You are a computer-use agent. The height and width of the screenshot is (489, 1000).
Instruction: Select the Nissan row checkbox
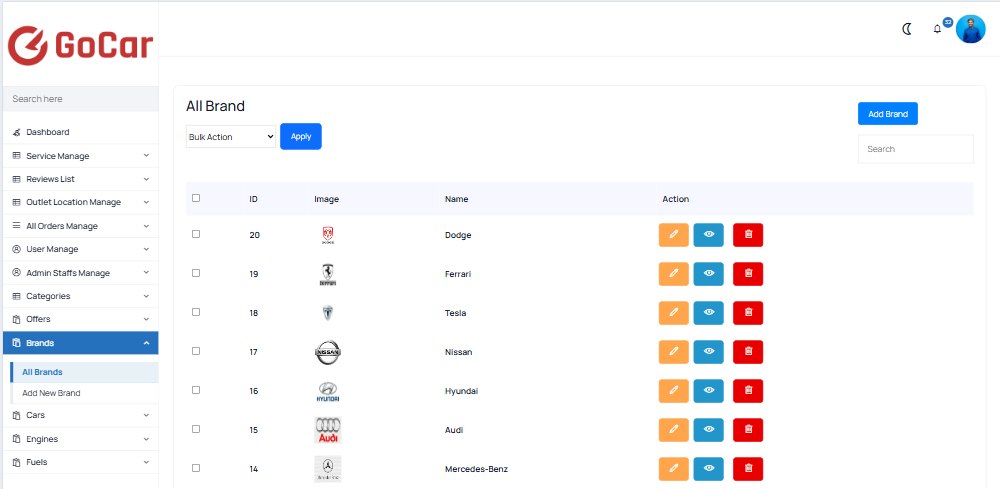(196, 351)
